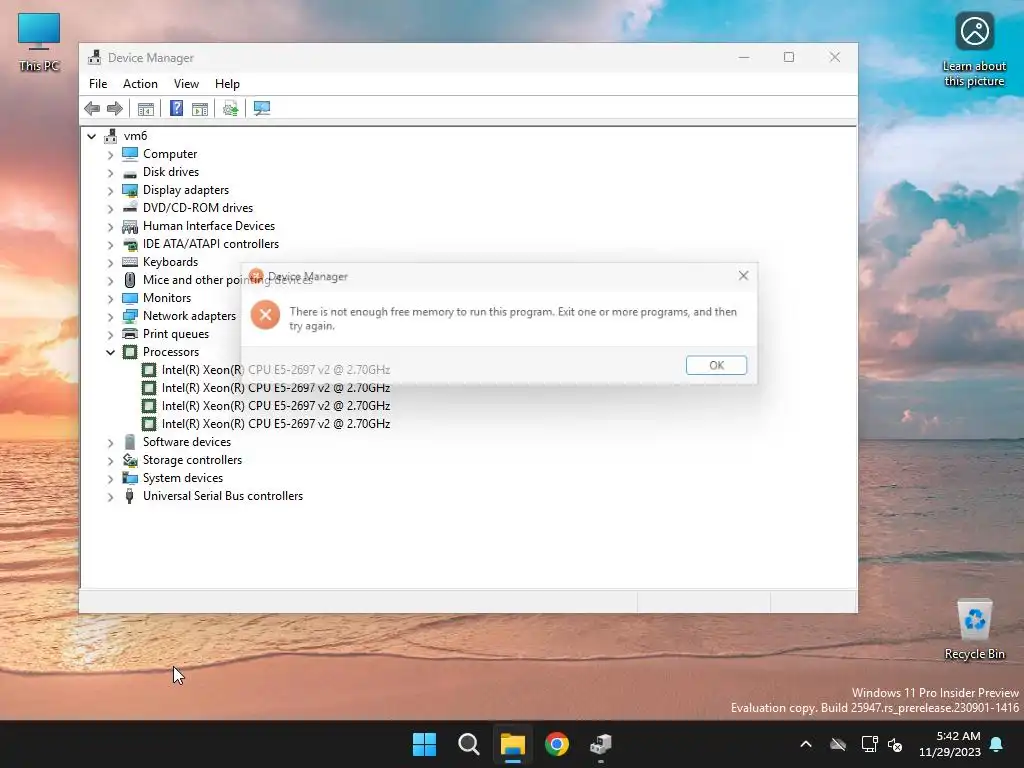Viewport: 1024px width, 768px height.
Task: Click Scan for hardware changes toolbar icon
Action: click(x=262, y=108)
